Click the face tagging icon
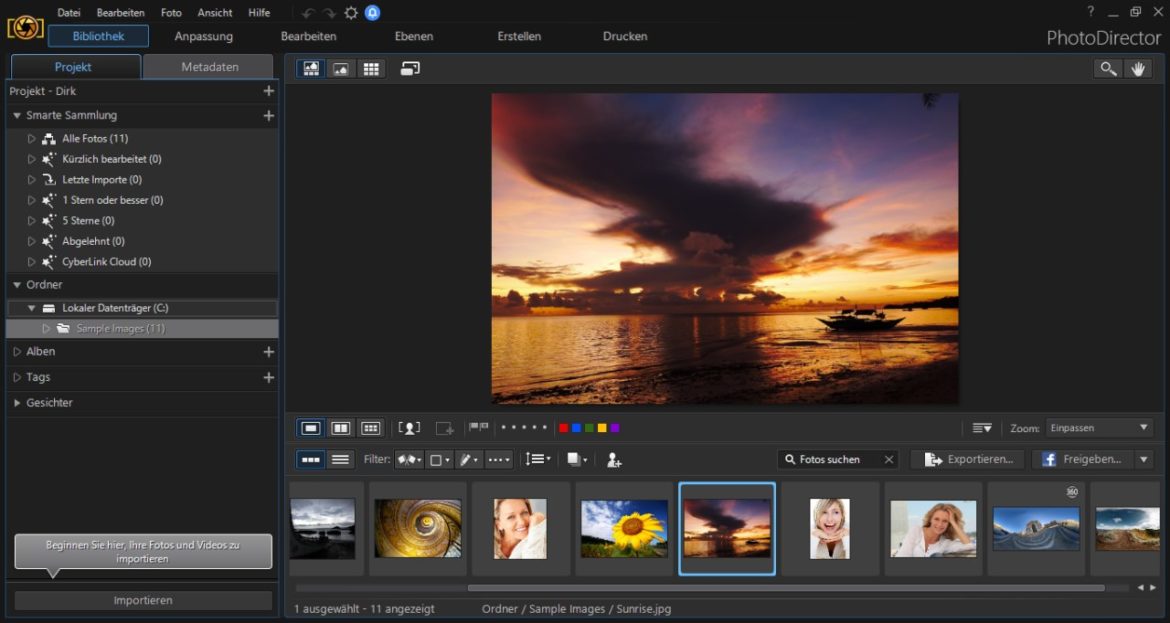This screenshot has width=1170, height=623. (409, 428)
